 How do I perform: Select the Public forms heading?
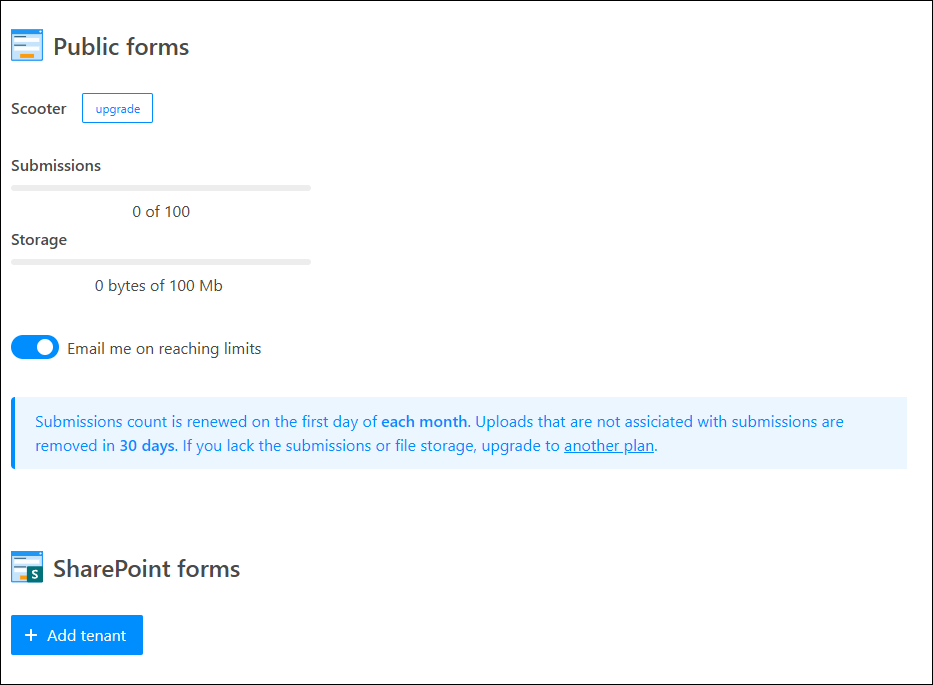(x=121, y=47)
